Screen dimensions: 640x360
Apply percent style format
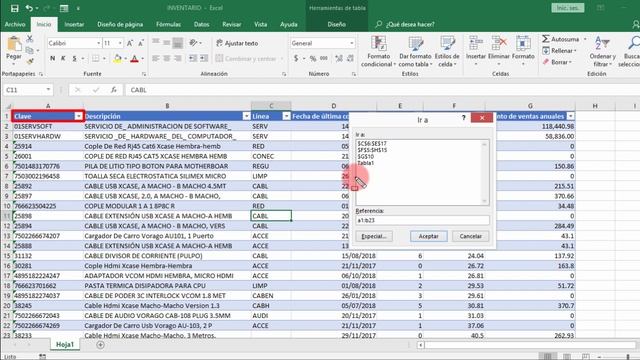point(313,59)
